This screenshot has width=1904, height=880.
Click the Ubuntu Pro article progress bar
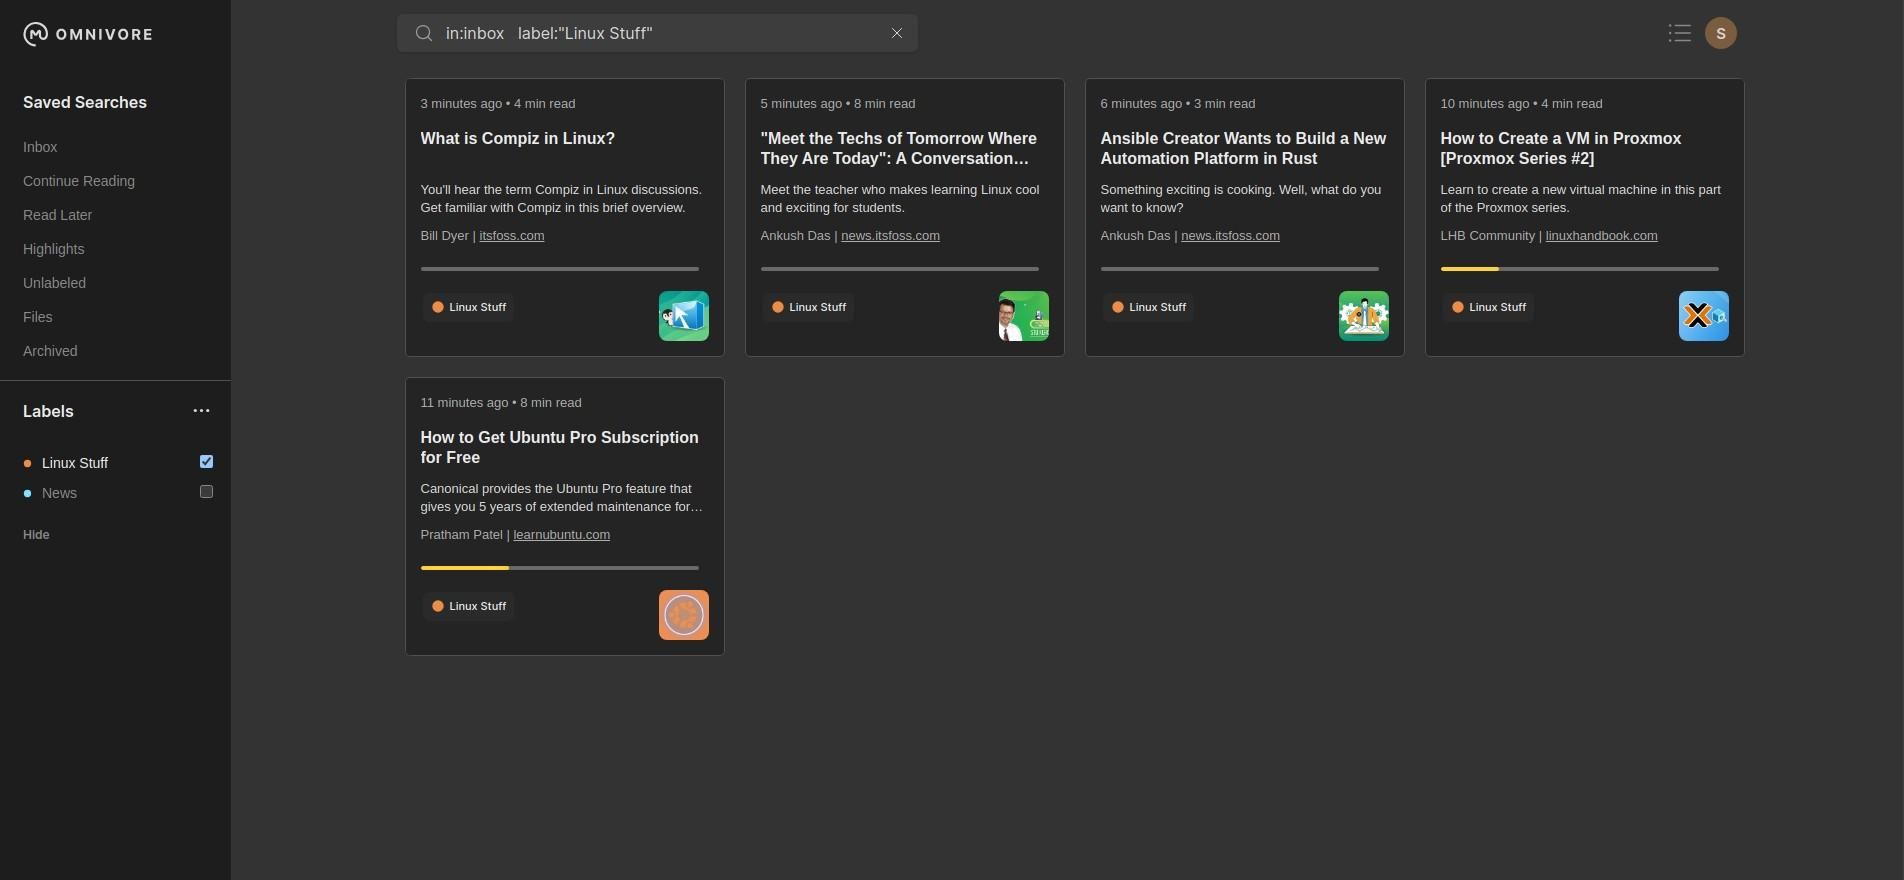(559, 568)
